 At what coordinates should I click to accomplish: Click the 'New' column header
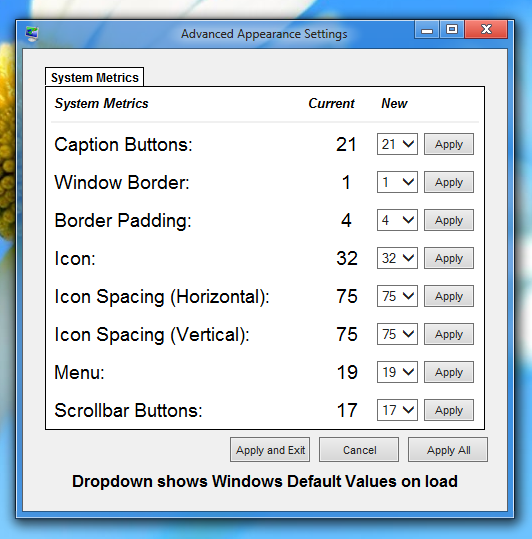point(394,103)
